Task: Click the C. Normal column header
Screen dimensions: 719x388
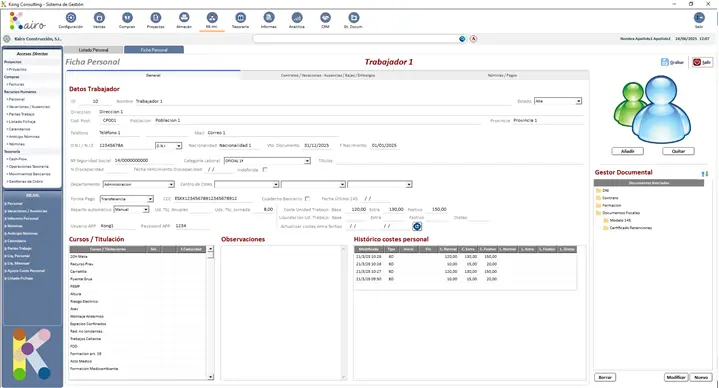Action: click(x=448, y=249)
